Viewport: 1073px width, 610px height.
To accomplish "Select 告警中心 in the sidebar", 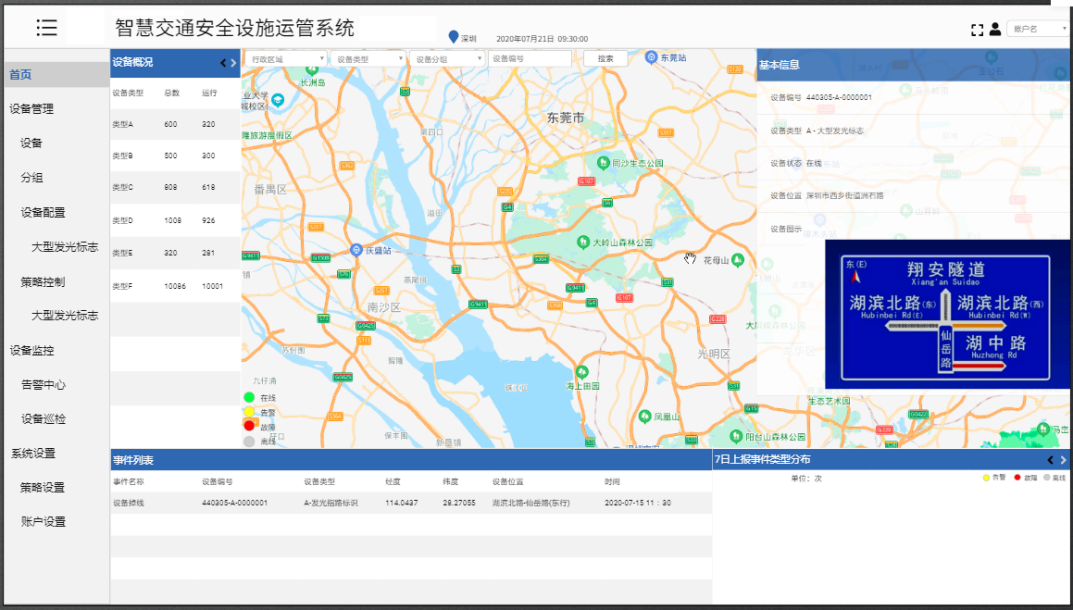I will pyautogui.click(x=43, y=384).
